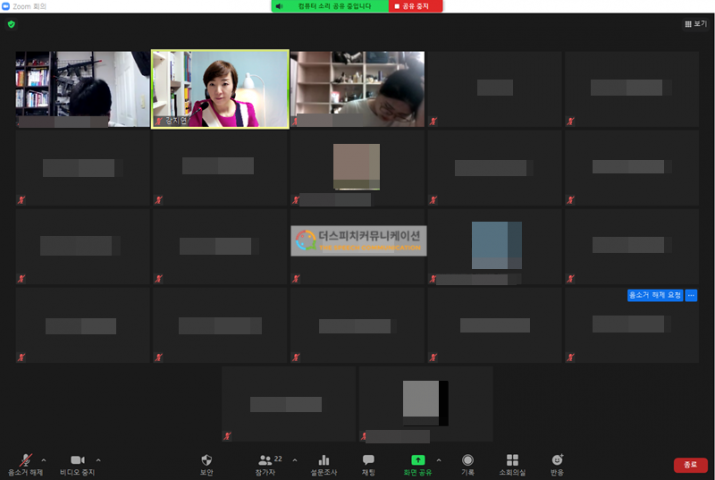Click the green encryption shield icon
The height and width of the screenshot is (480, 715).
click(11, 24)
